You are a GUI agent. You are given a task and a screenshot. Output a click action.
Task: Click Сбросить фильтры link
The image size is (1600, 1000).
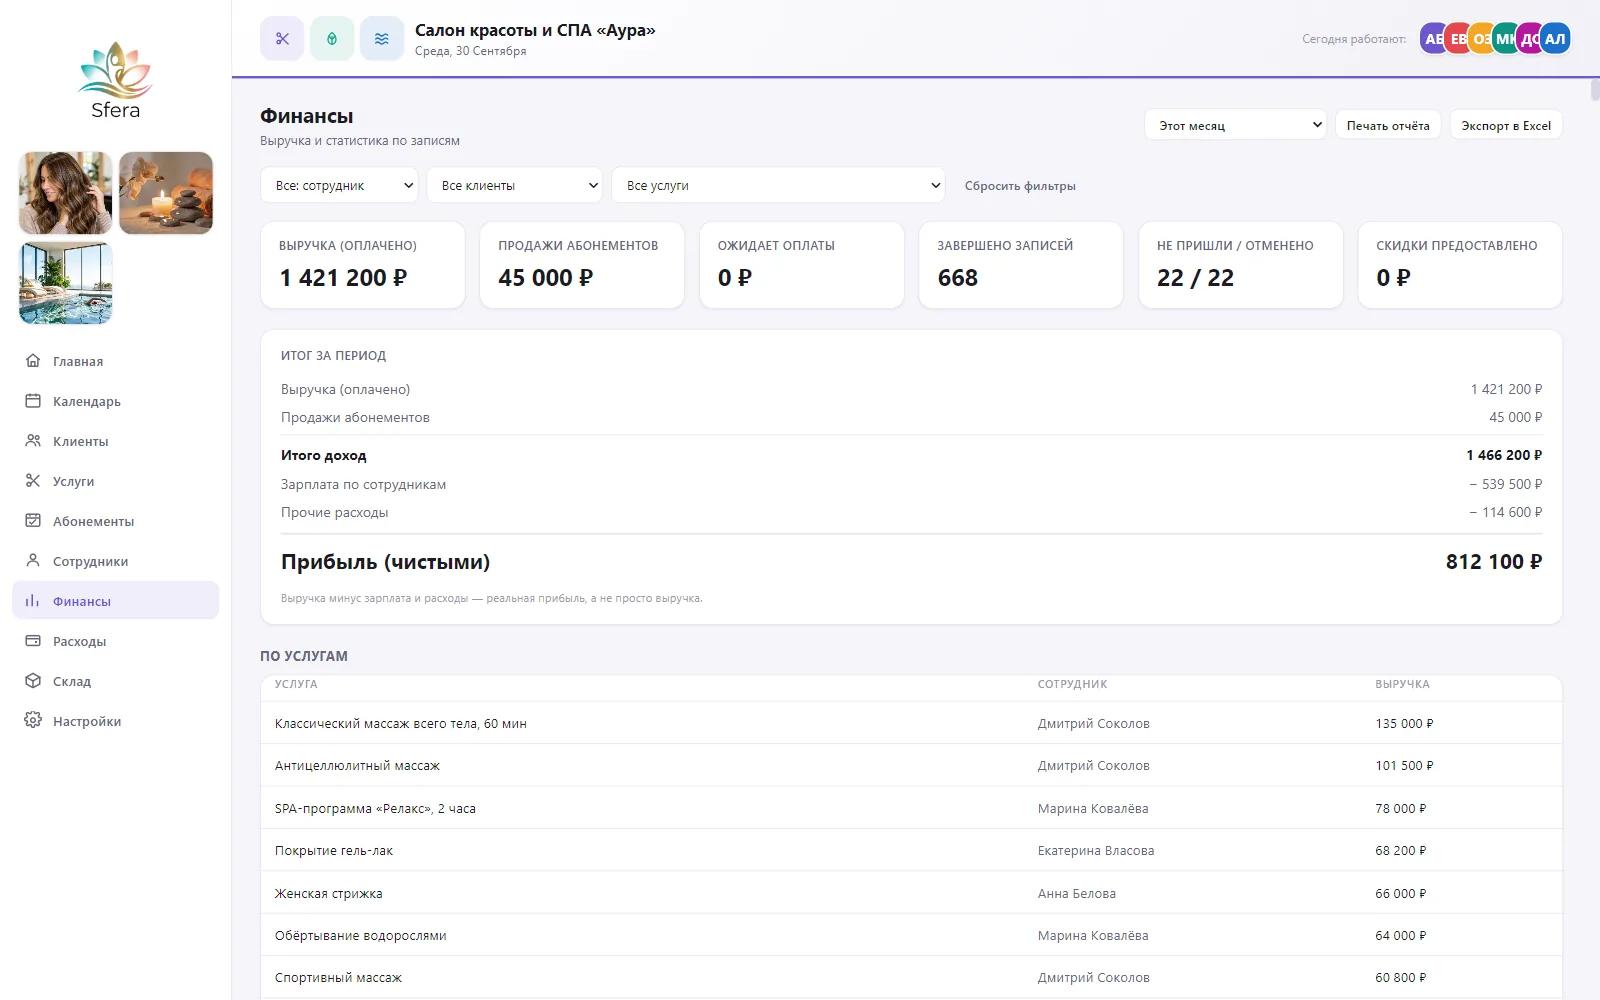[1020, 186]
